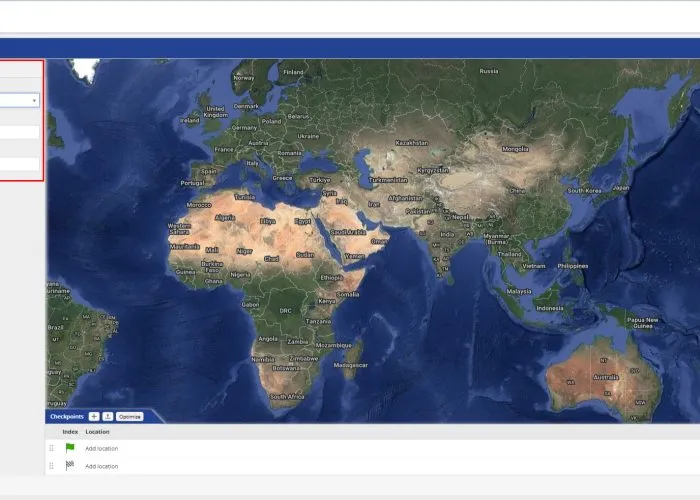
Task: Click drag handle of the green flag row
Action: tap(52, 448)
